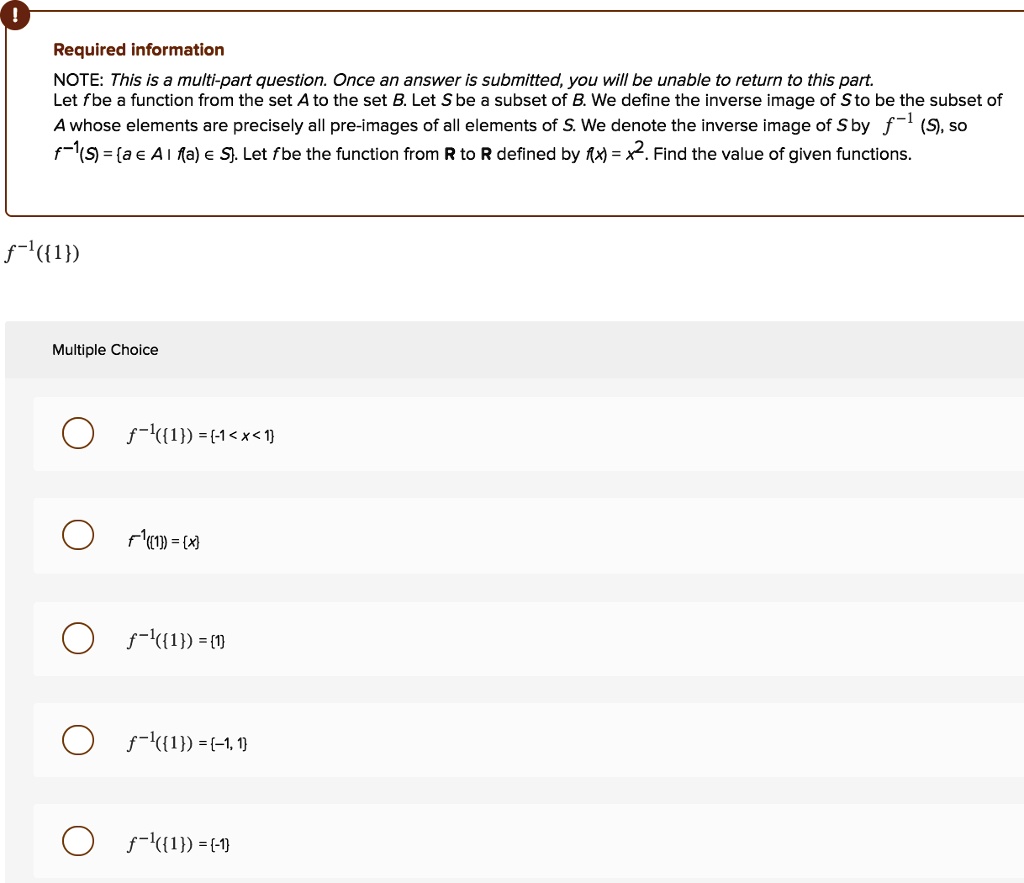Click the gray Multiple Choice header bar
Image resolution: width=1024 pixels, height=883 pixels.
click(x=512, y=349)
